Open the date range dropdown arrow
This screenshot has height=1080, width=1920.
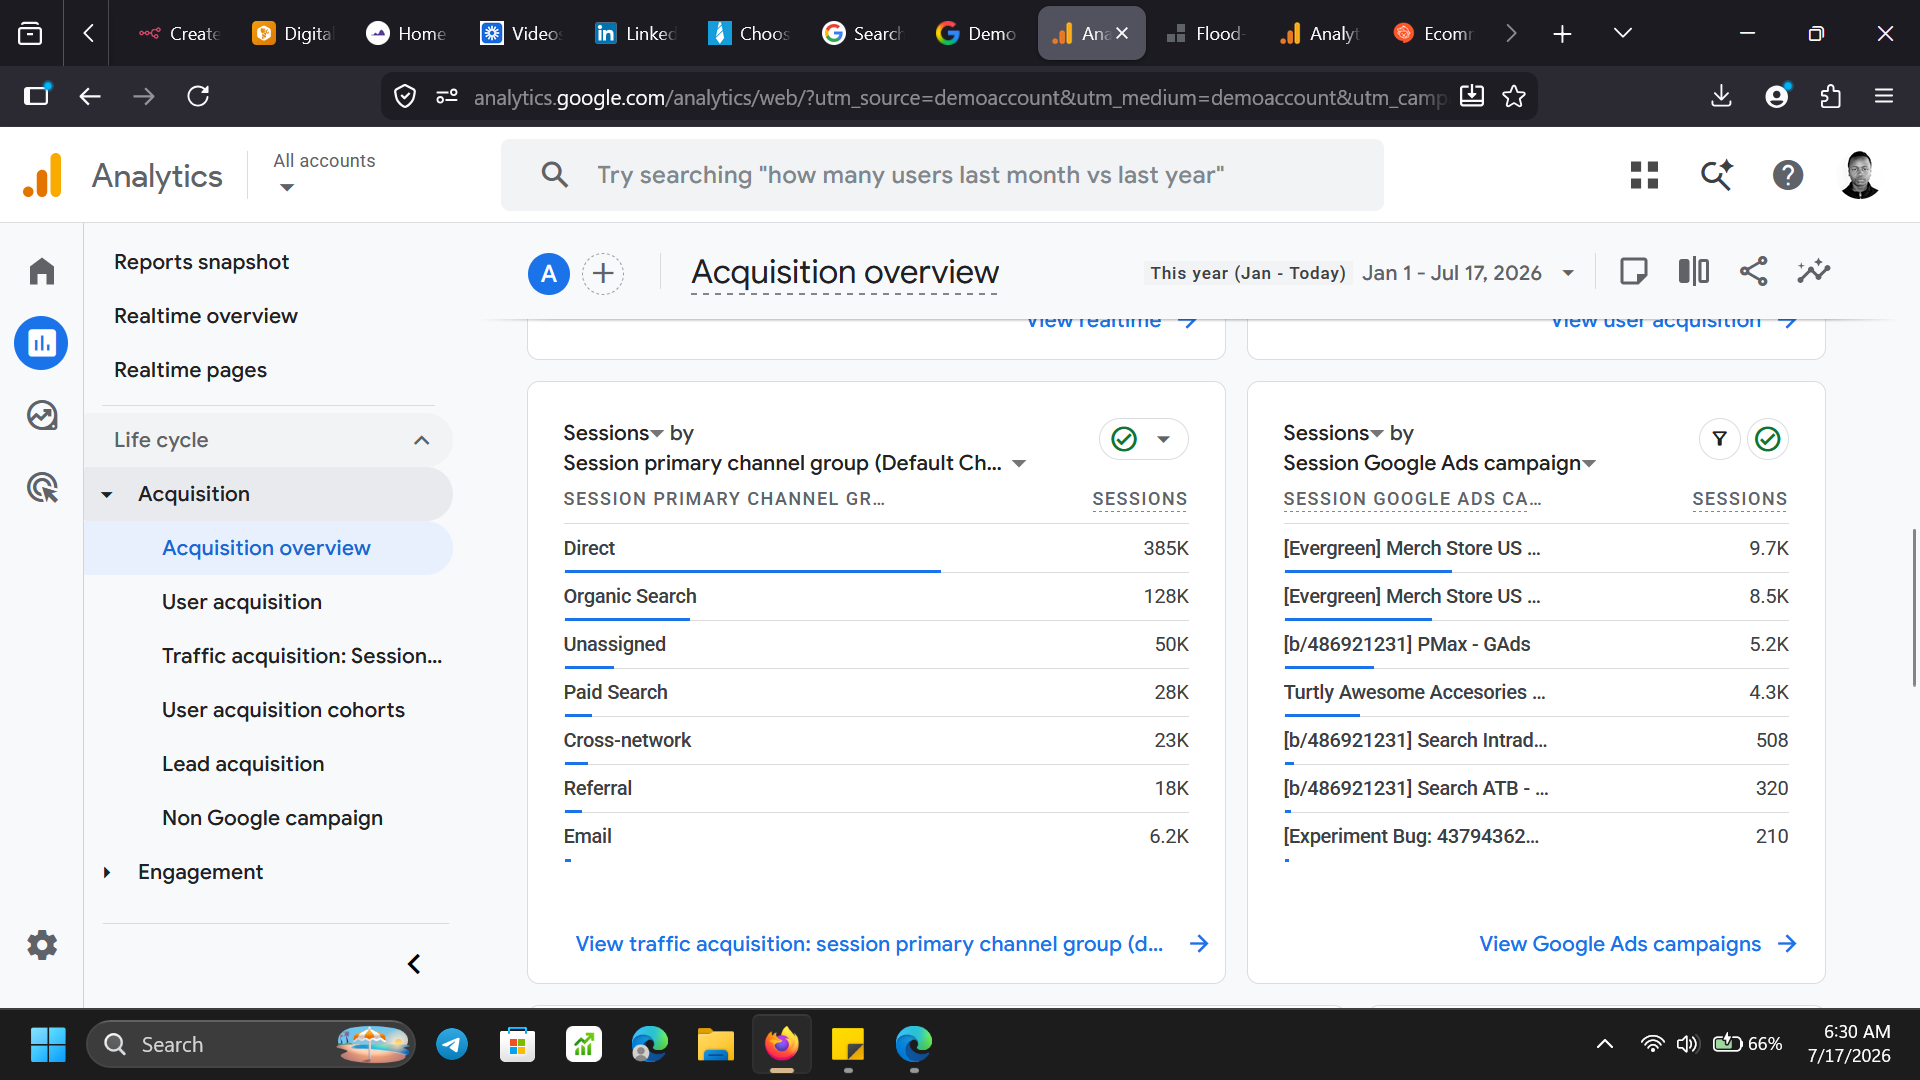click(x=1568, y=273)
